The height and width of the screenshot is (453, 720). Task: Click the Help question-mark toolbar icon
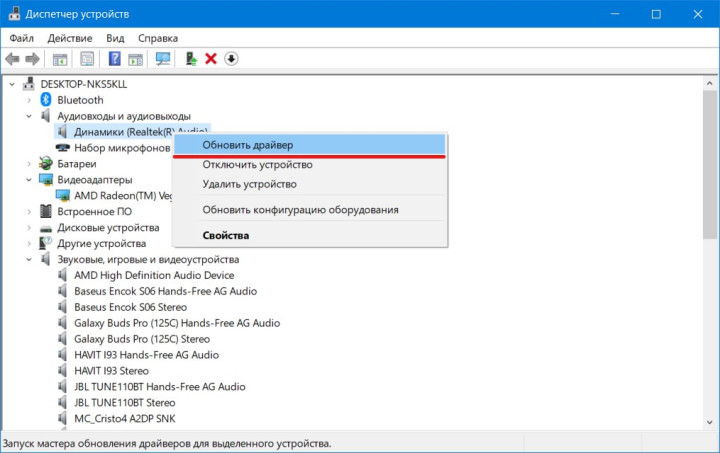[x=115, y=59]
